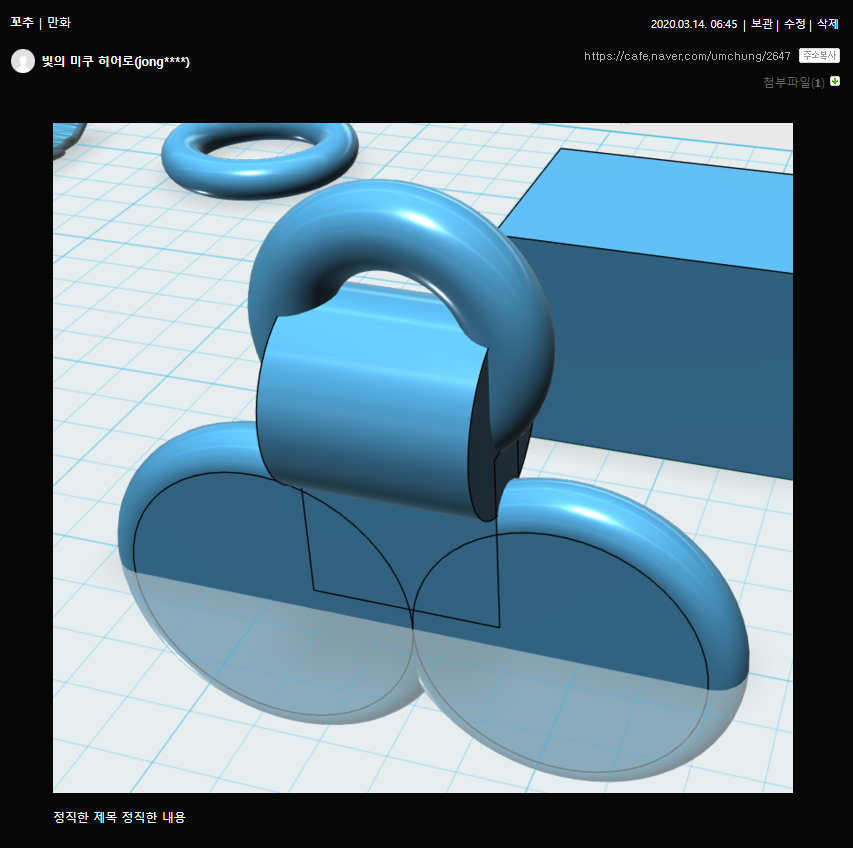Click the post URL cafe.naver.com/umchung/2647
This screenshot has height=848, width=853.
[x=687, y=56]
